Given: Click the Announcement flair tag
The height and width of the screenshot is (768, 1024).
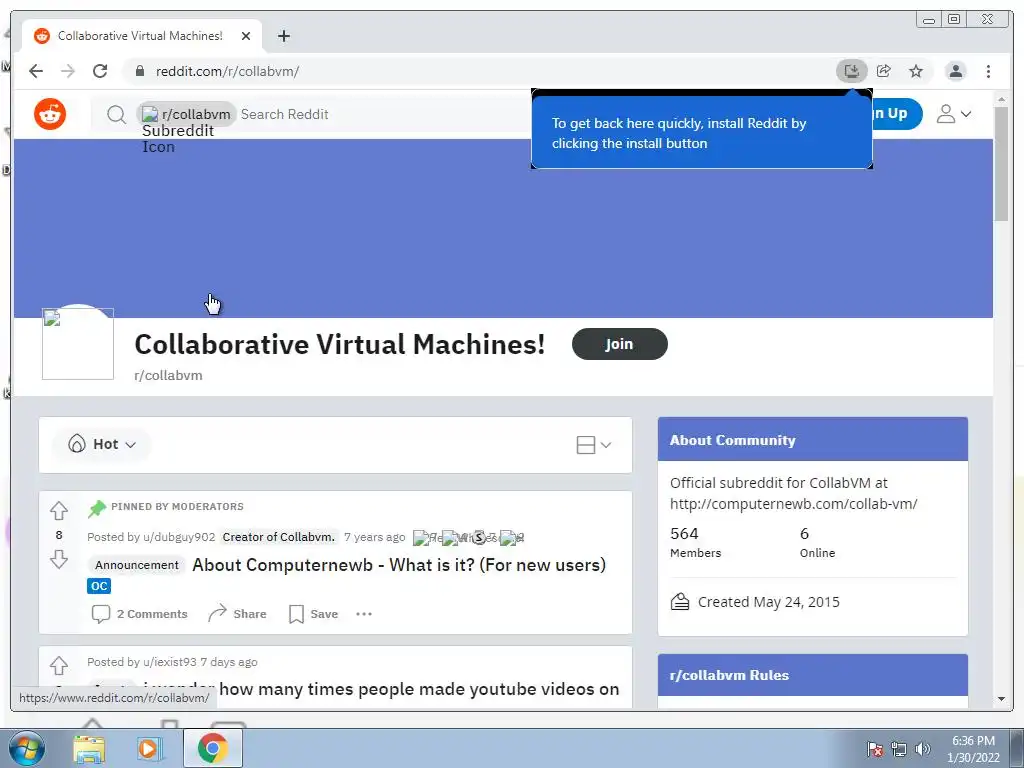Looking at the screenshot, I should 136,565.
